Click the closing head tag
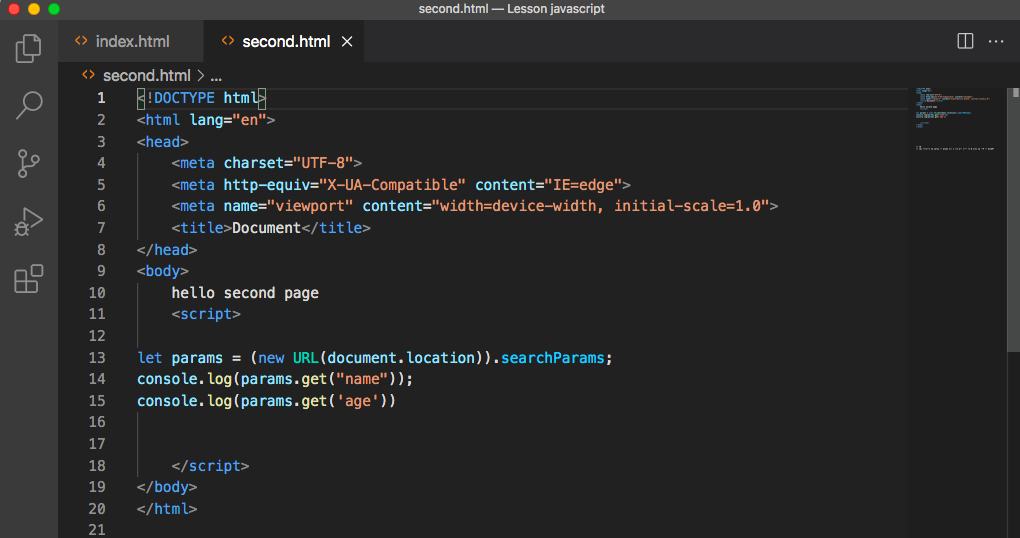 coord(167,250)
